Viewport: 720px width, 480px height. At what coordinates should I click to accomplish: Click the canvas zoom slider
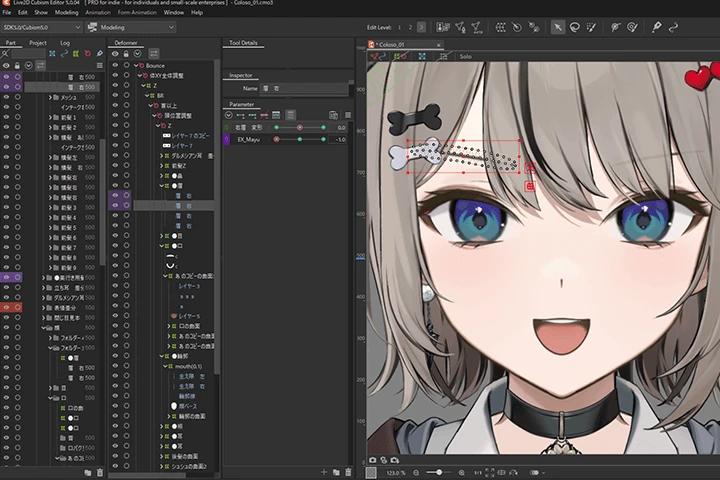438,472
